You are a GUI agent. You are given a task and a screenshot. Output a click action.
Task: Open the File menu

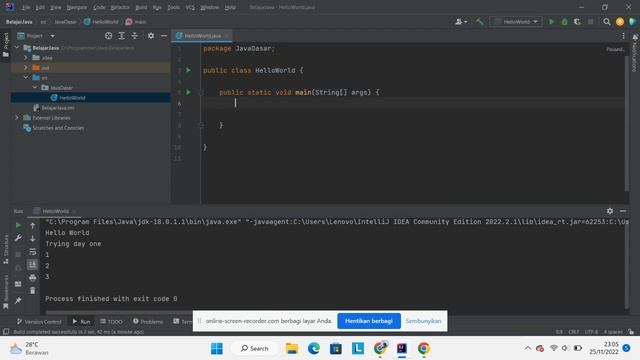coord(26,7)
